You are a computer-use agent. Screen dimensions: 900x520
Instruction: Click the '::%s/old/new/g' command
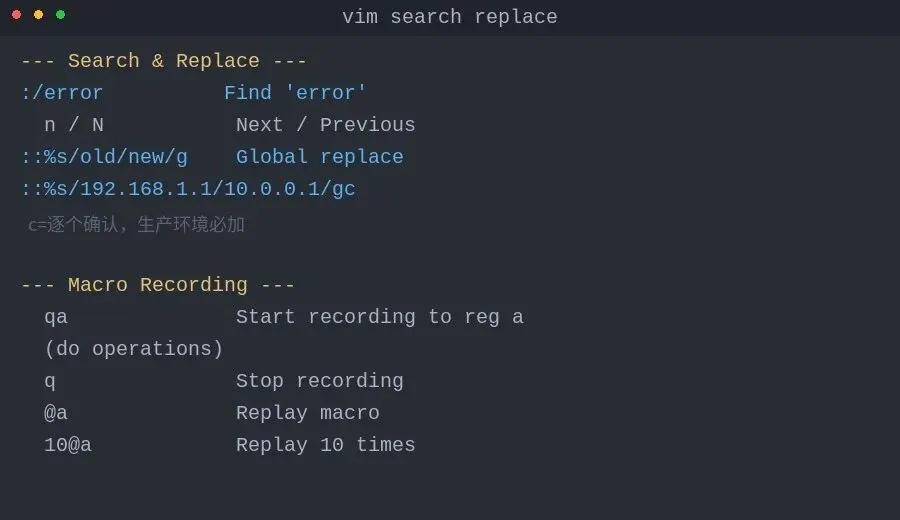(x=104, y=157)
